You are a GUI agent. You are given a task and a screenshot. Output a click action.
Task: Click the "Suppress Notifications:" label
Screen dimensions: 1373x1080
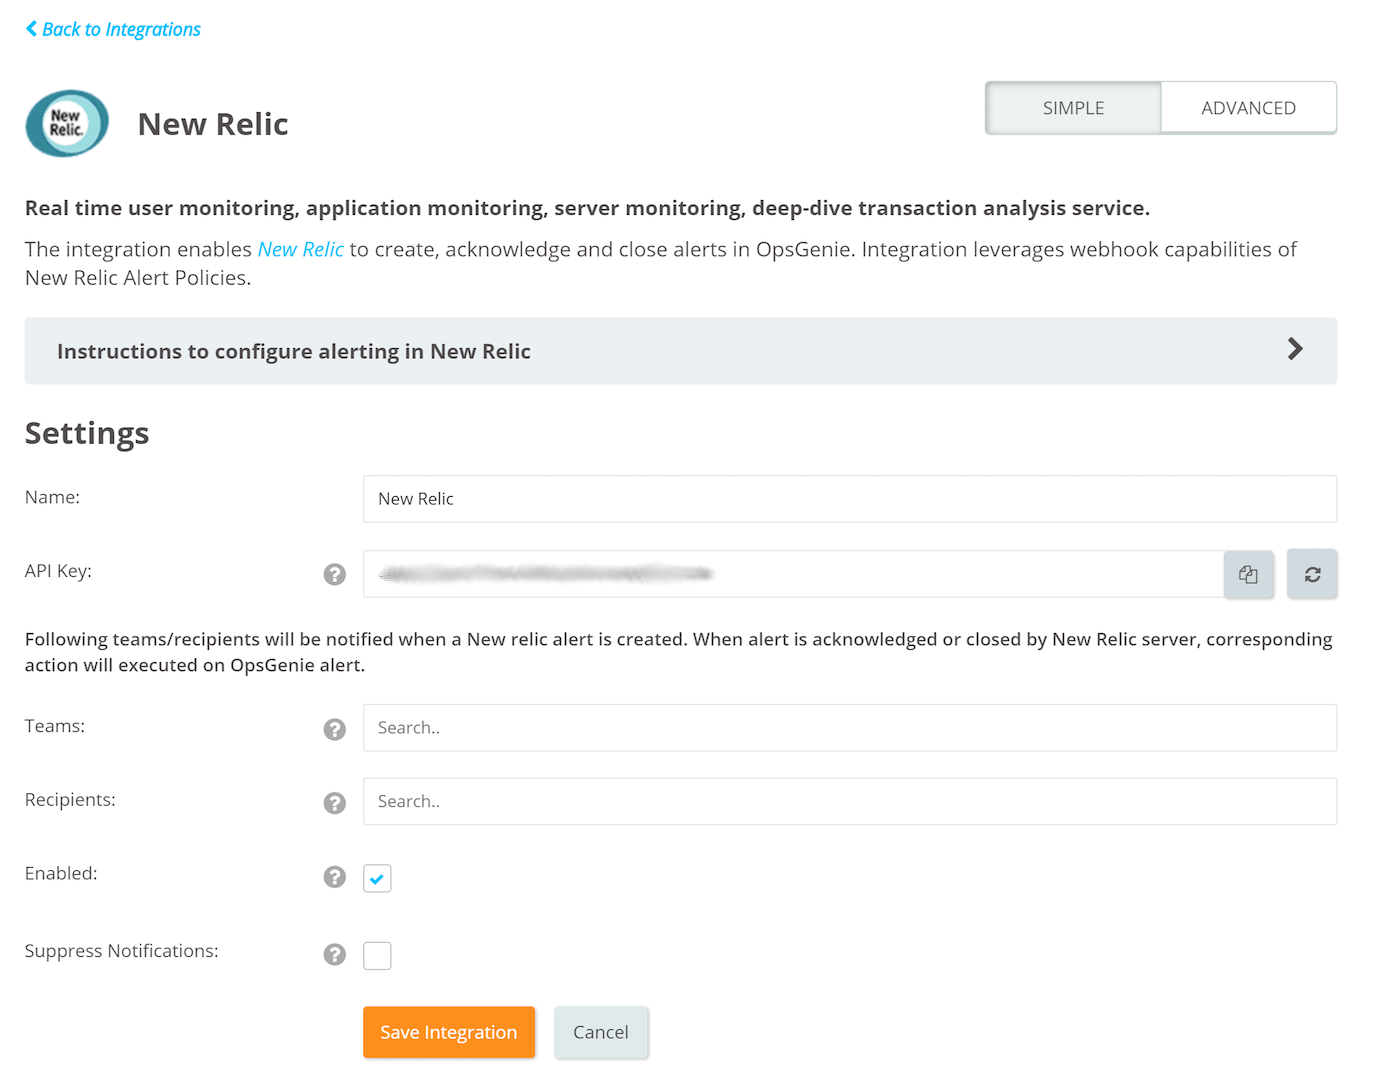pos(122,951)
